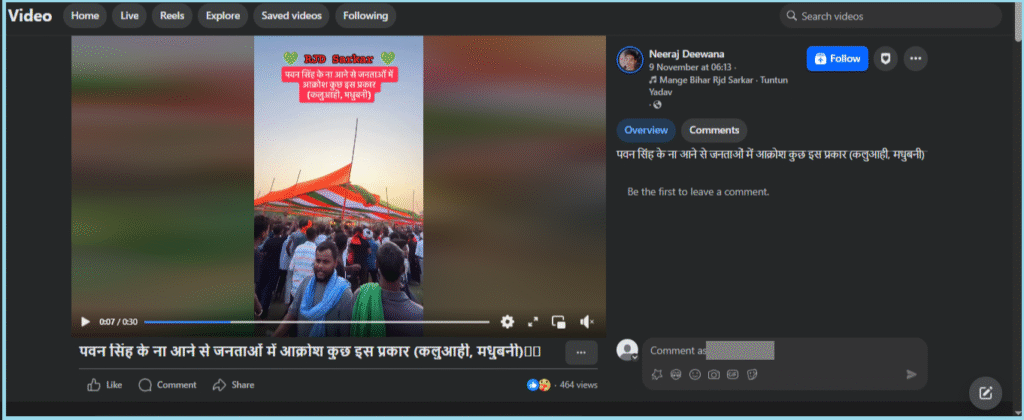Open three-dot menu beside video title
This screenshot has width=1024, height=420.
581,352
